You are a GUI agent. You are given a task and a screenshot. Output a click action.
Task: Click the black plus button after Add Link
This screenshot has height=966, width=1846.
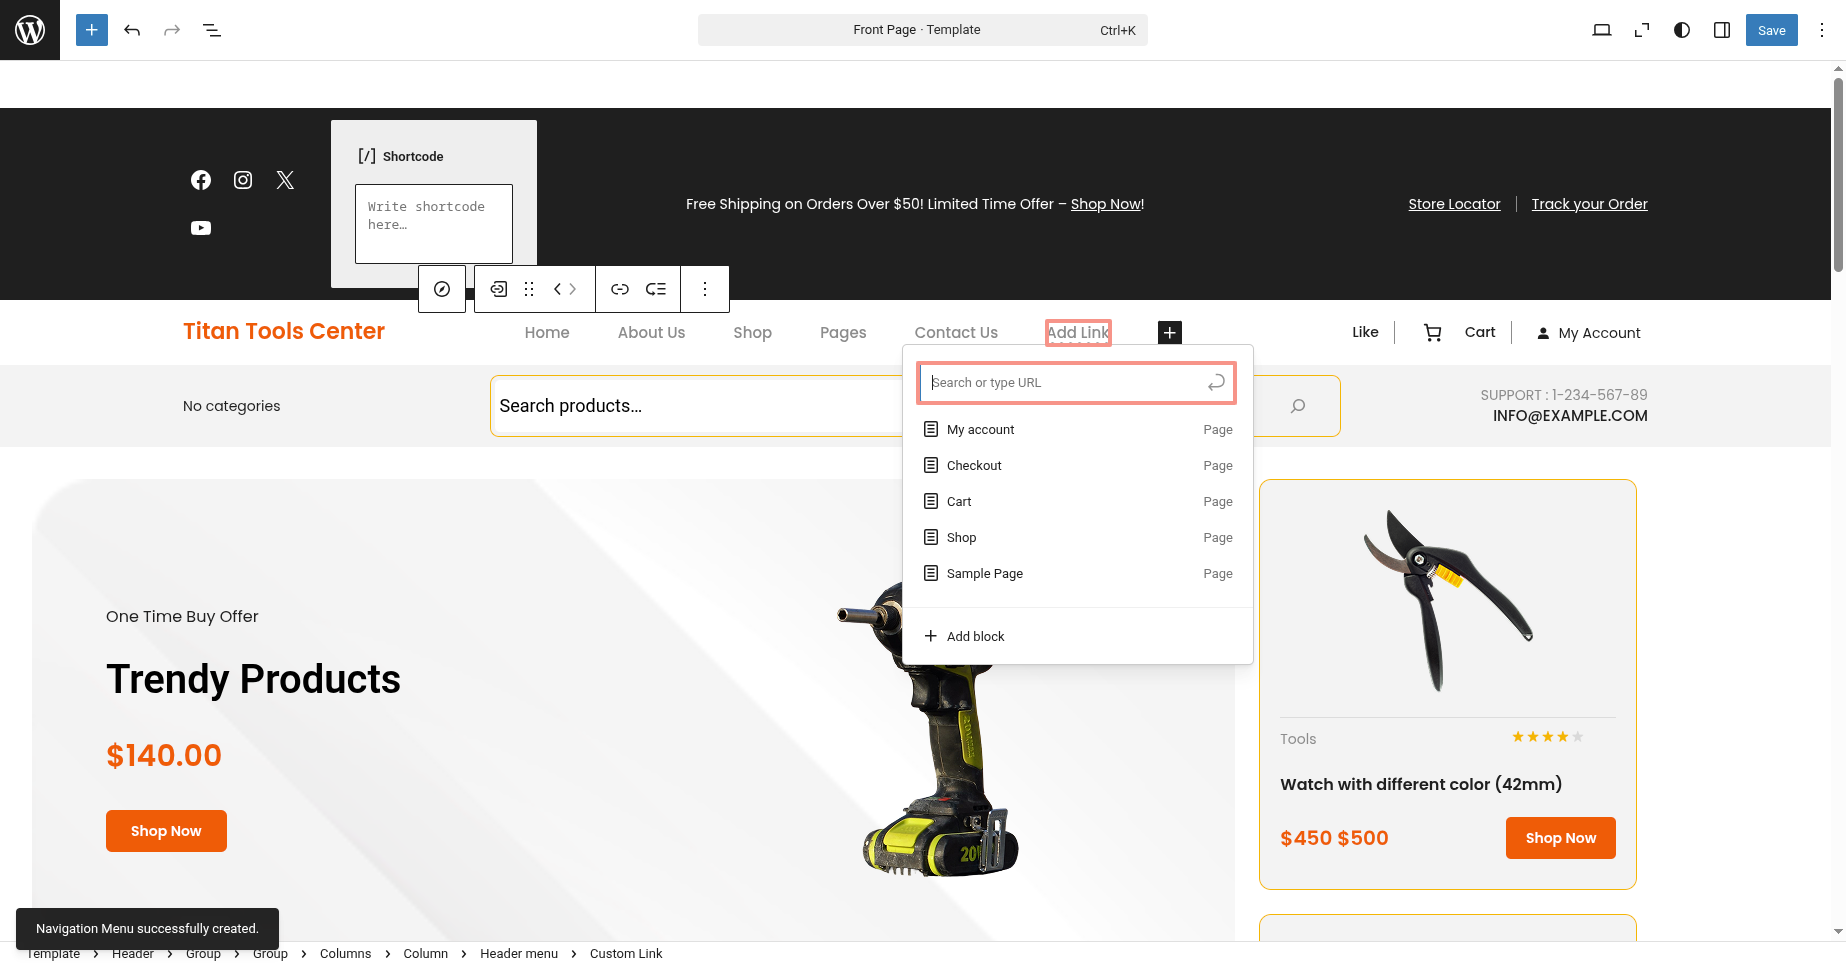point(1170,333)
